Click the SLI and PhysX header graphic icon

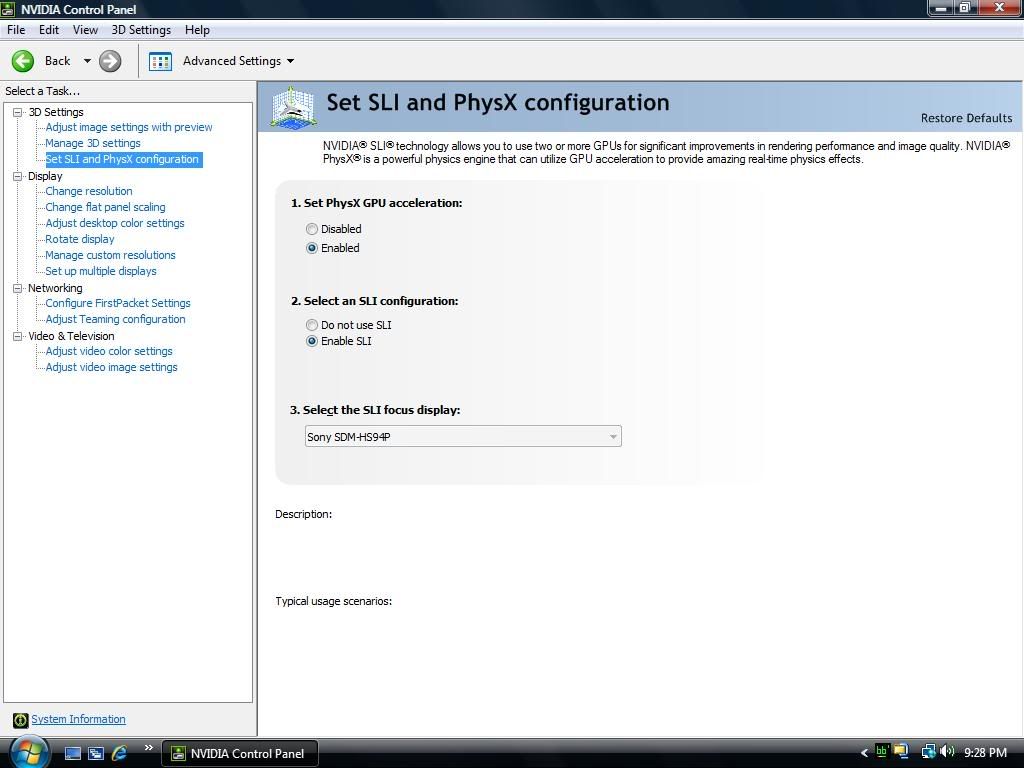[x=293, y=106]
